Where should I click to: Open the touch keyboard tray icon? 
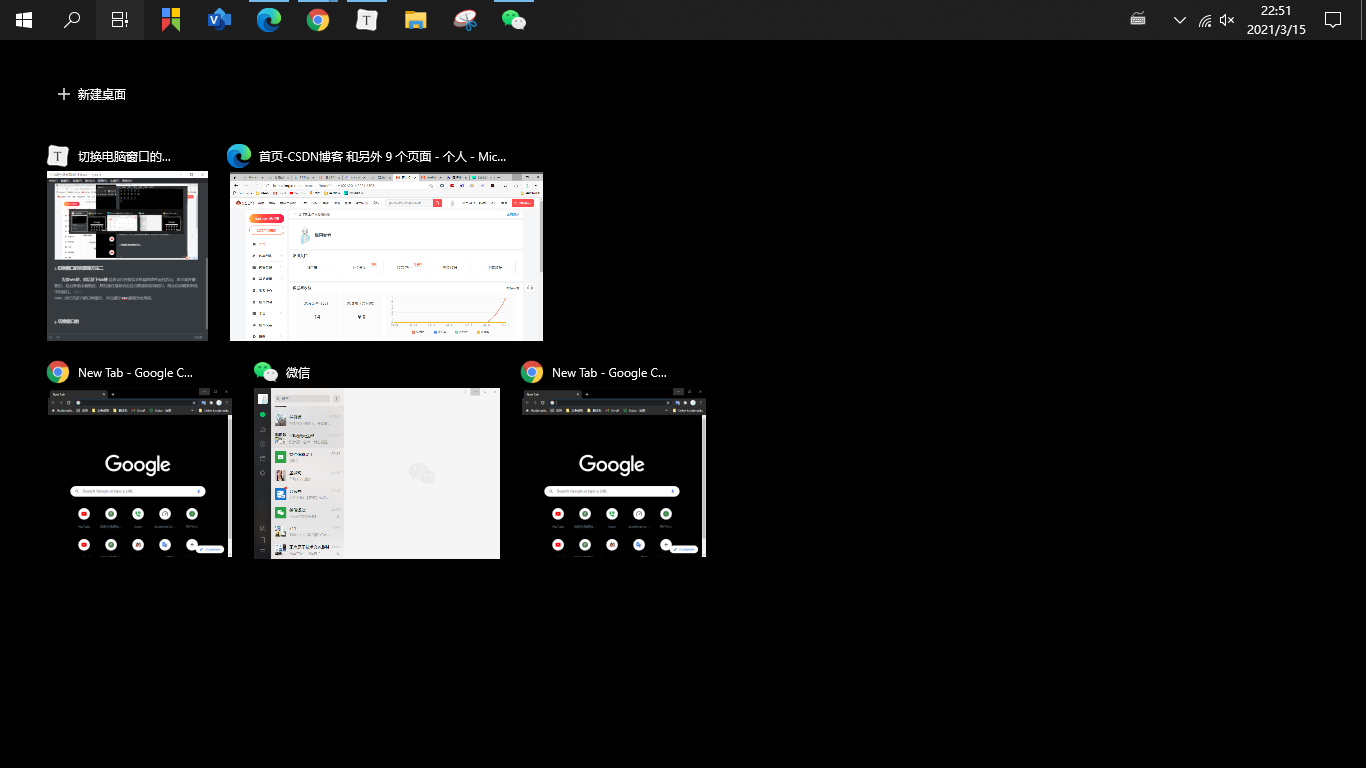tap(1138, 19)
